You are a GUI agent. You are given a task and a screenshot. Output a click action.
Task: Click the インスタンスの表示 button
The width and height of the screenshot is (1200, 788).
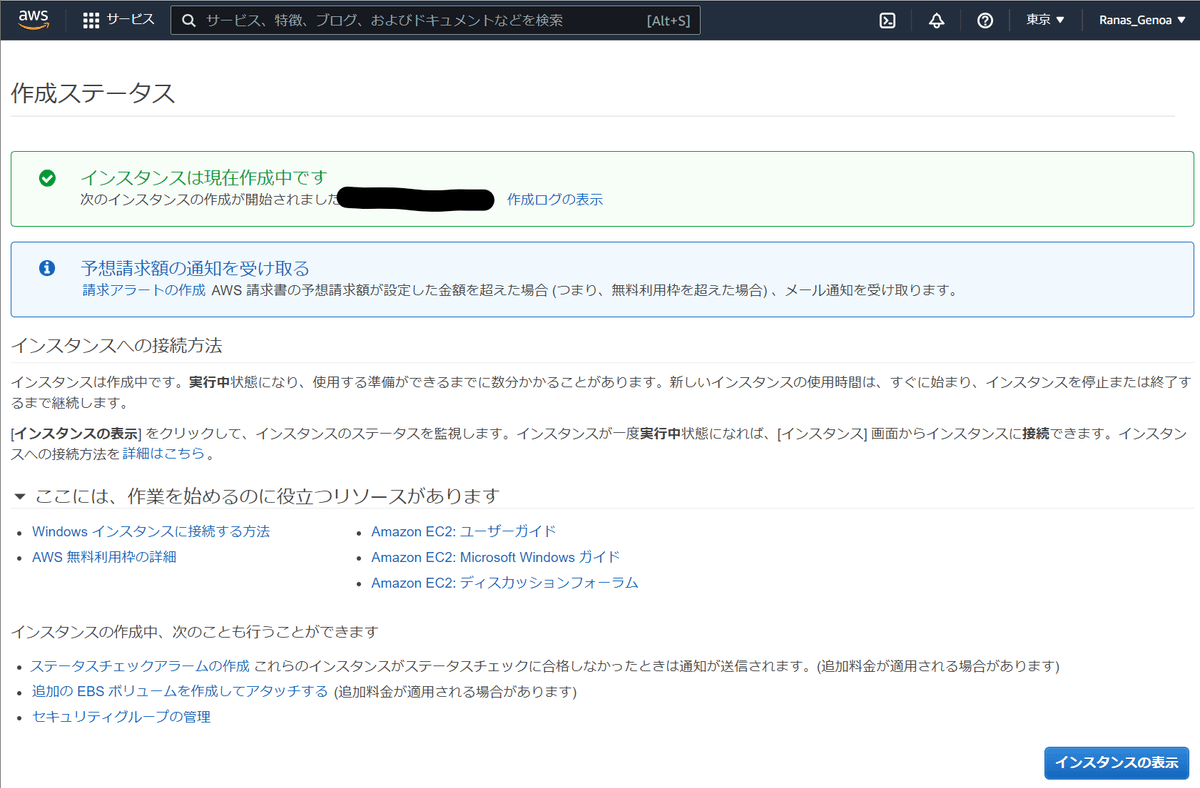click(1116, 762)
